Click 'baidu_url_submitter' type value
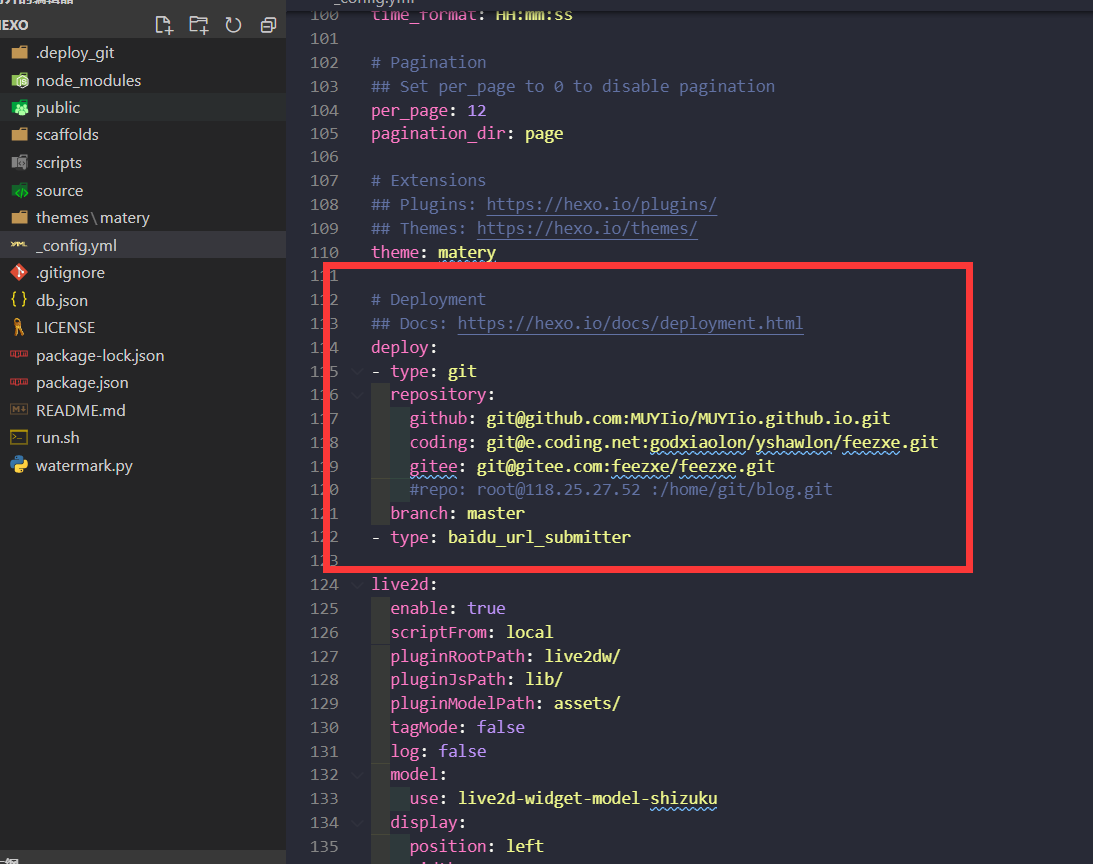 click(x=539, y=538)
